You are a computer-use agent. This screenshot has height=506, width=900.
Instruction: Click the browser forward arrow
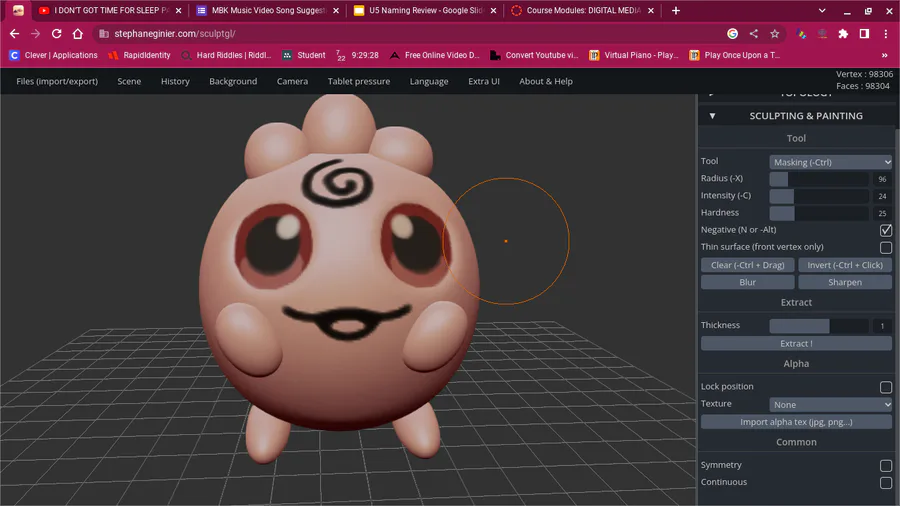[36, 34]
